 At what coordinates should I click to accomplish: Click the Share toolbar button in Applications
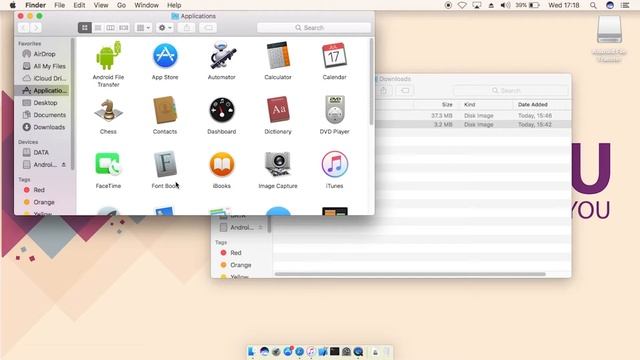[x=187, y=28]
